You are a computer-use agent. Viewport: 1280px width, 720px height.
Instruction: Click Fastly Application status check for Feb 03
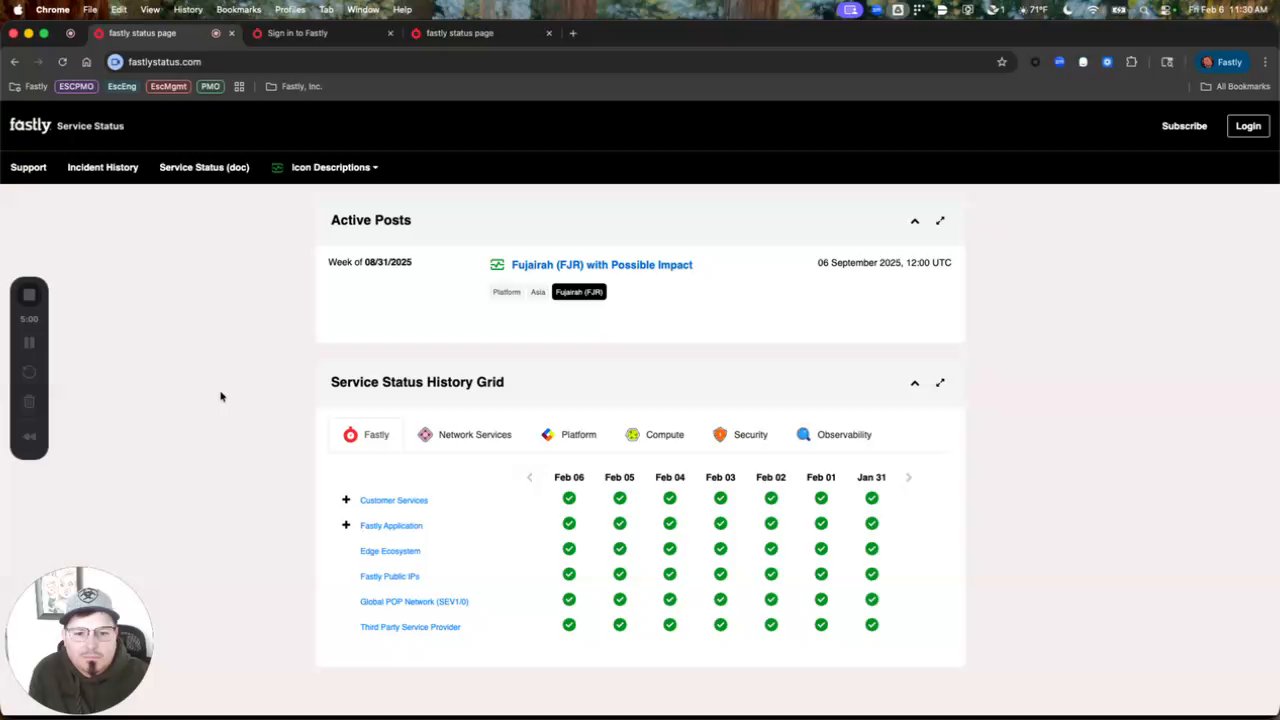[x=720, y=523]
